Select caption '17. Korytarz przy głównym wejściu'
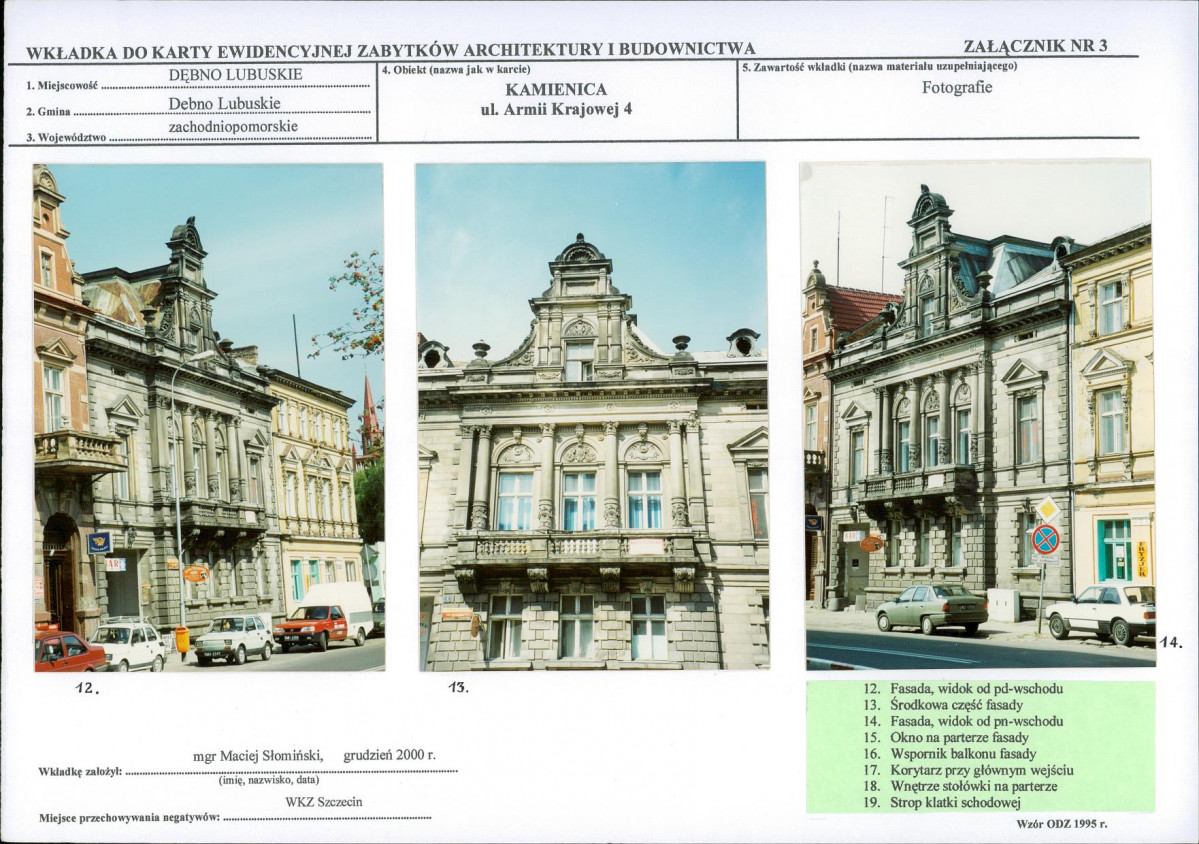The height and width of the screenshot is (844, 1199). pyautogui.click(x=968, y=770)
